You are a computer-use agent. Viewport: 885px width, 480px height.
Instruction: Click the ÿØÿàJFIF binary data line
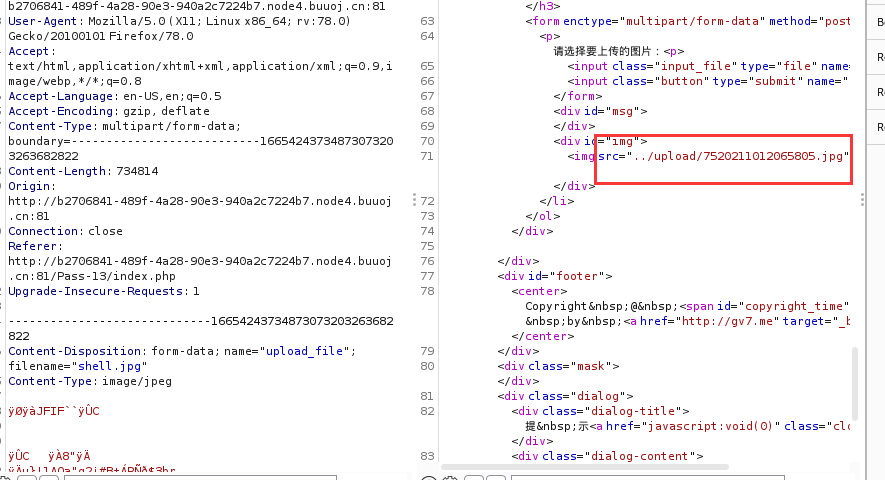tap(54, 411)
